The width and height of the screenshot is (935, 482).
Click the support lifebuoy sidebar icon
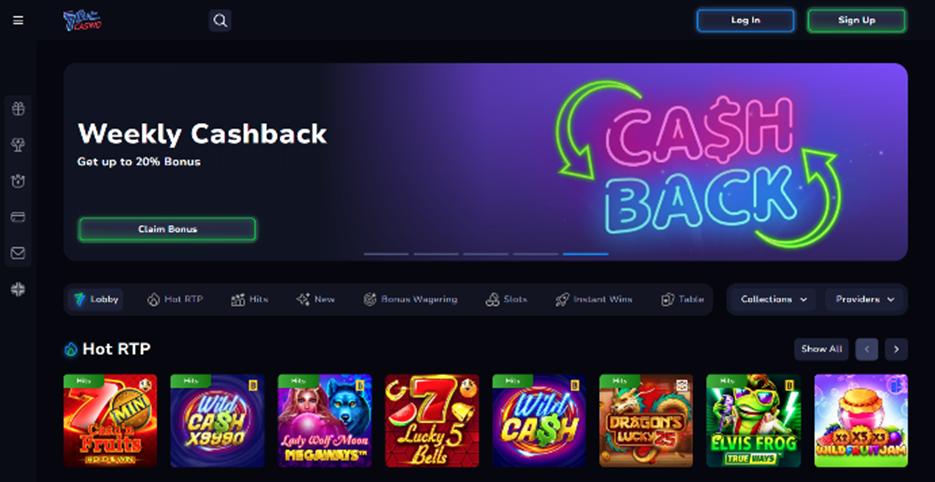[x=18, y=289]
